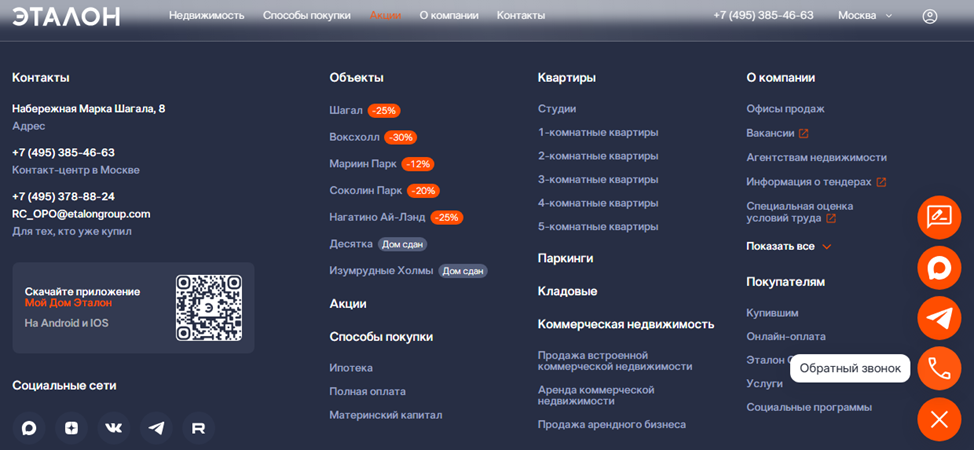Open the Кладовые section heading
The image size is (974, 450).
[568, 292]
